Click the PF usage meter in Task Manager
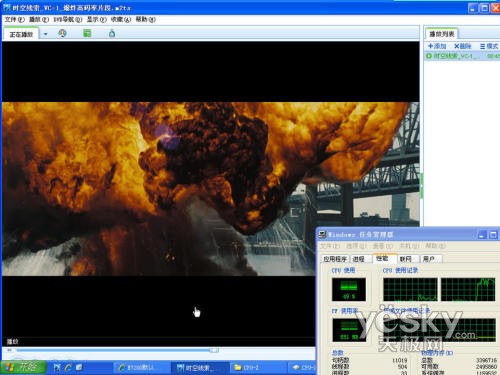This screenshot has width=500, height=375. click(x=349, y=330)
